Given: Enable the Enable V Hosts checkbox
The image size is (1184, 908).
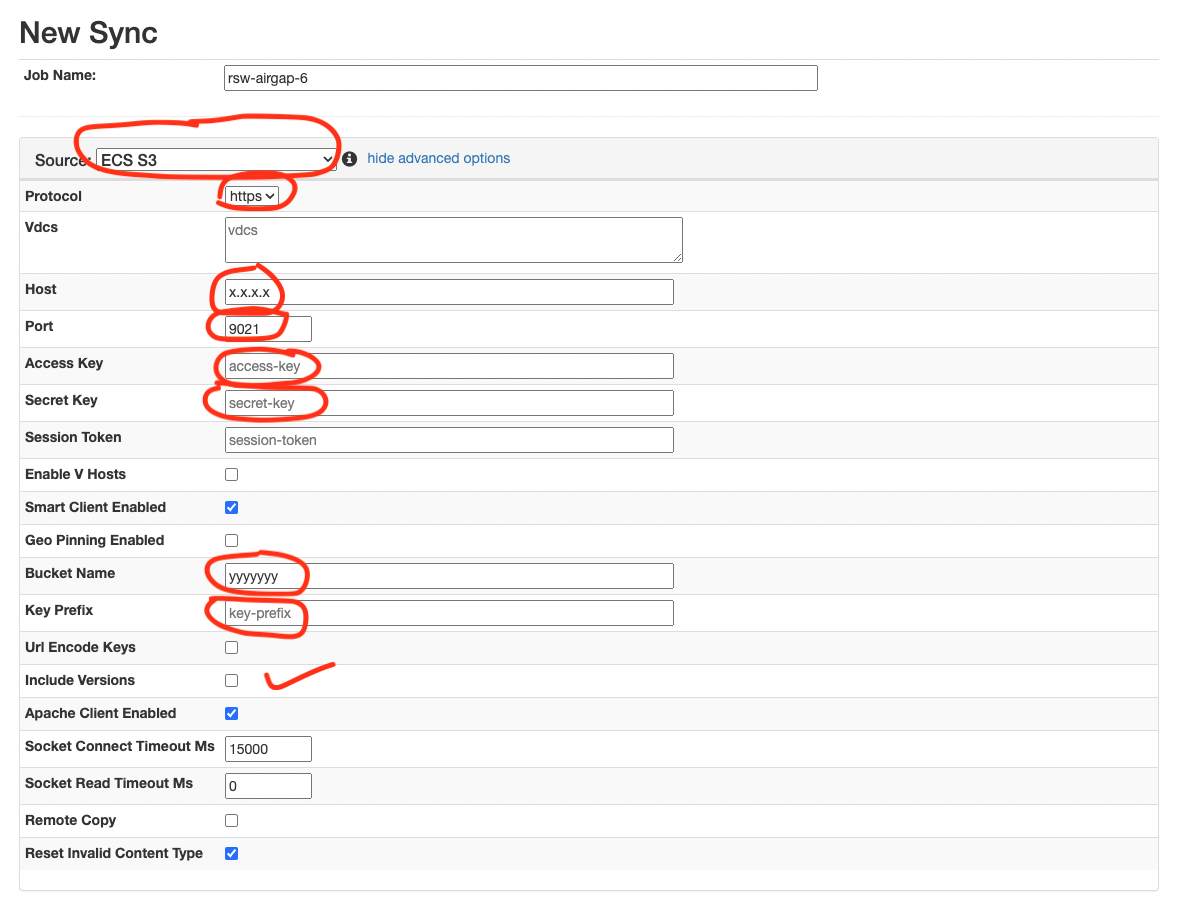Looking at the screenshot, I should point(232,475).
